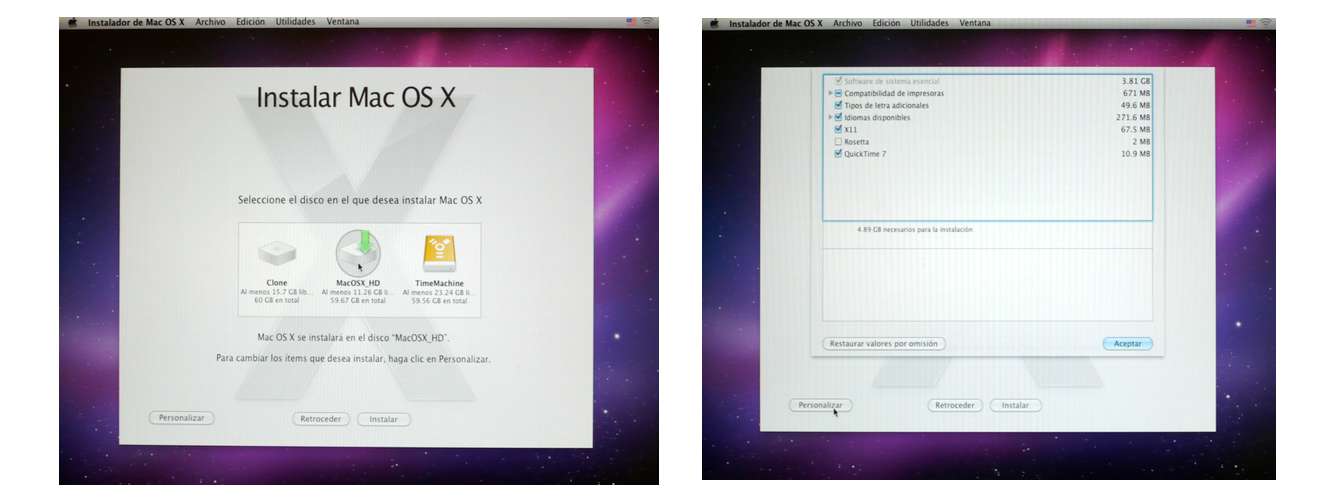1330x500 pixels.
Task: Choose the MacOSX_HD disk icon
Action: click(358, 254)
